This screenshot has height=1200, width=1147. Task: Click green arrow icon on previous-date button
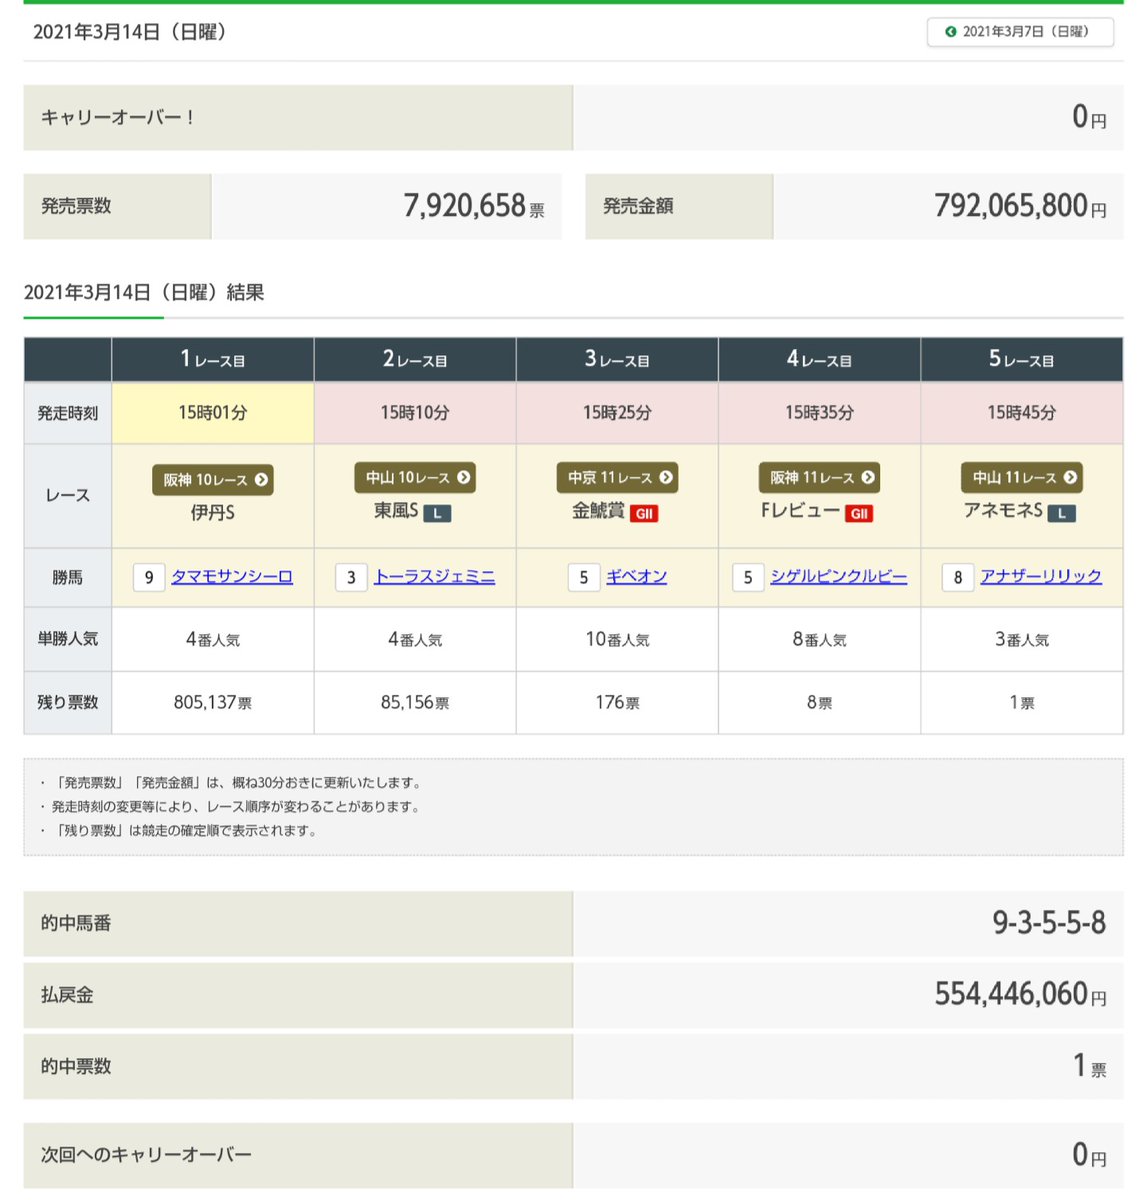click(x=951, y=32)
